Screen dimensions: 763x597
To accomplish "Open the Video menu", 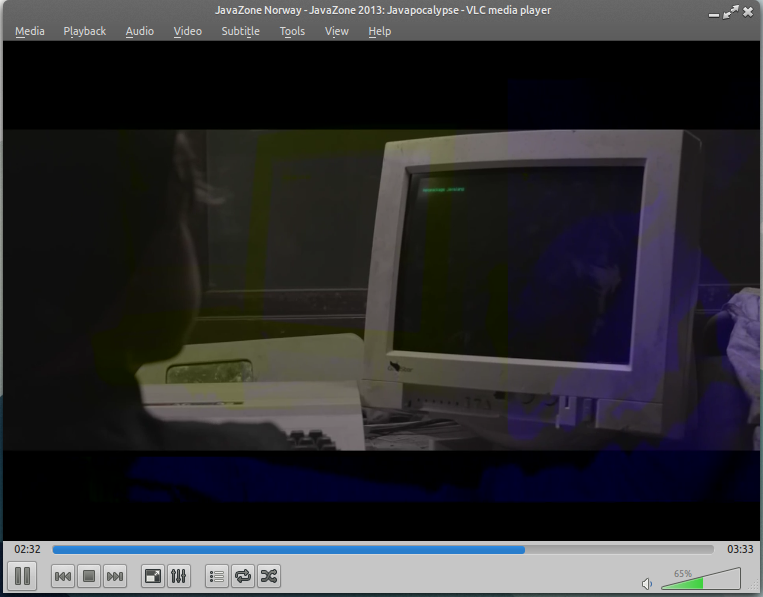I will pyautogui.click(x=188, y=31).
